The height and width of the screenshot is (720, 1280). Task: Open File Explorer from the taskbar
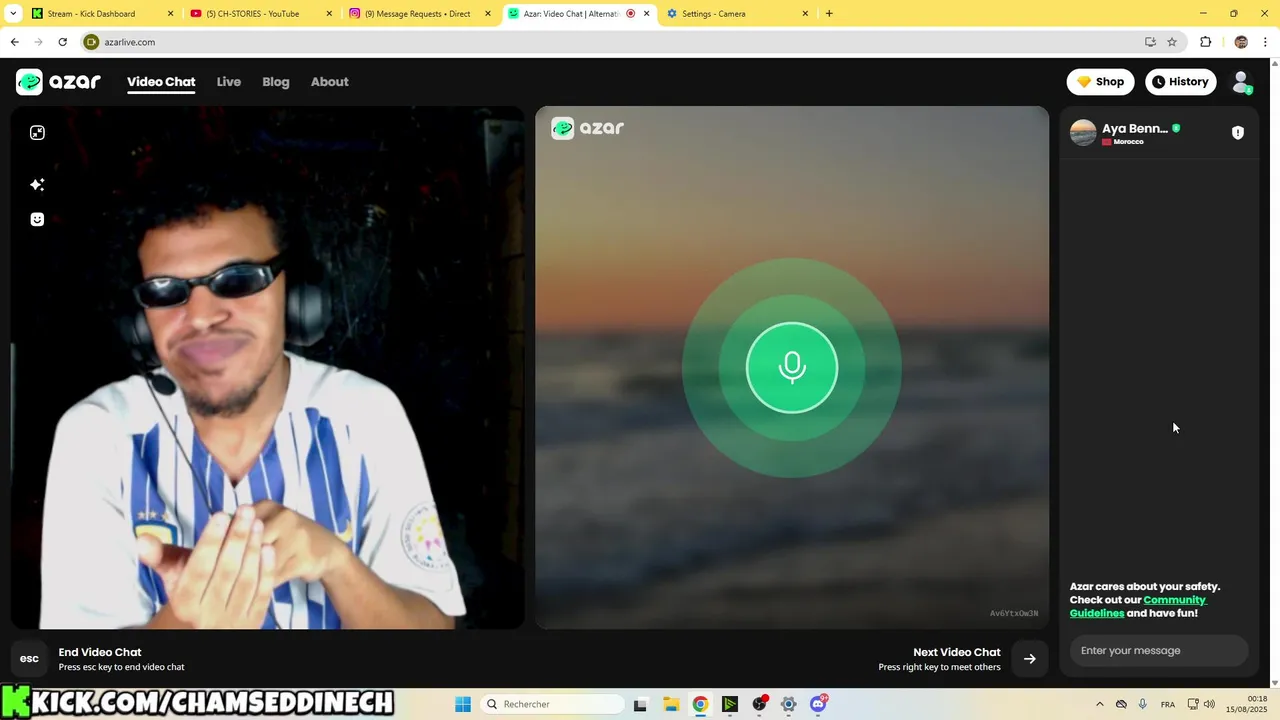pos(670,704)
